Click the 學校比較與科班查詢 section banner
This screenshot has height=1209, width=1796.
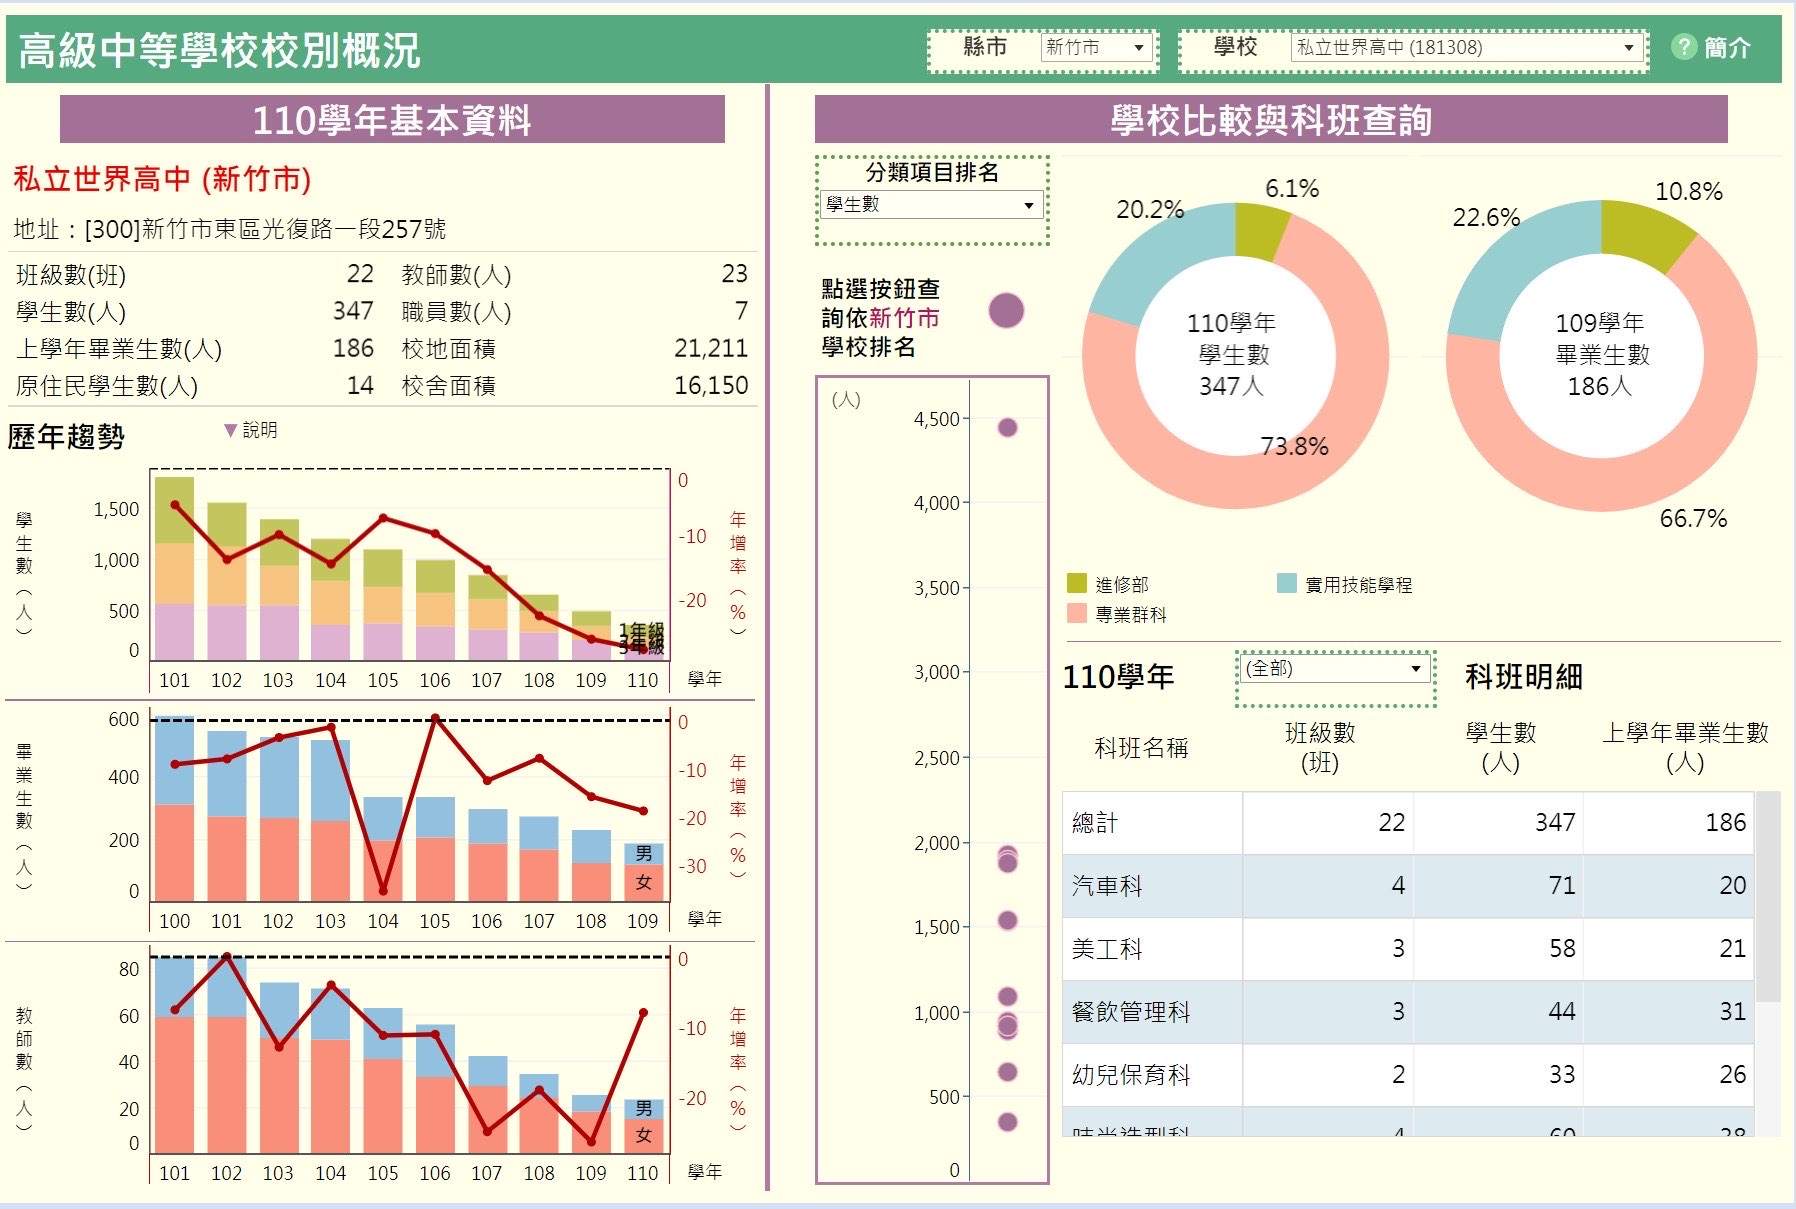1271,120
